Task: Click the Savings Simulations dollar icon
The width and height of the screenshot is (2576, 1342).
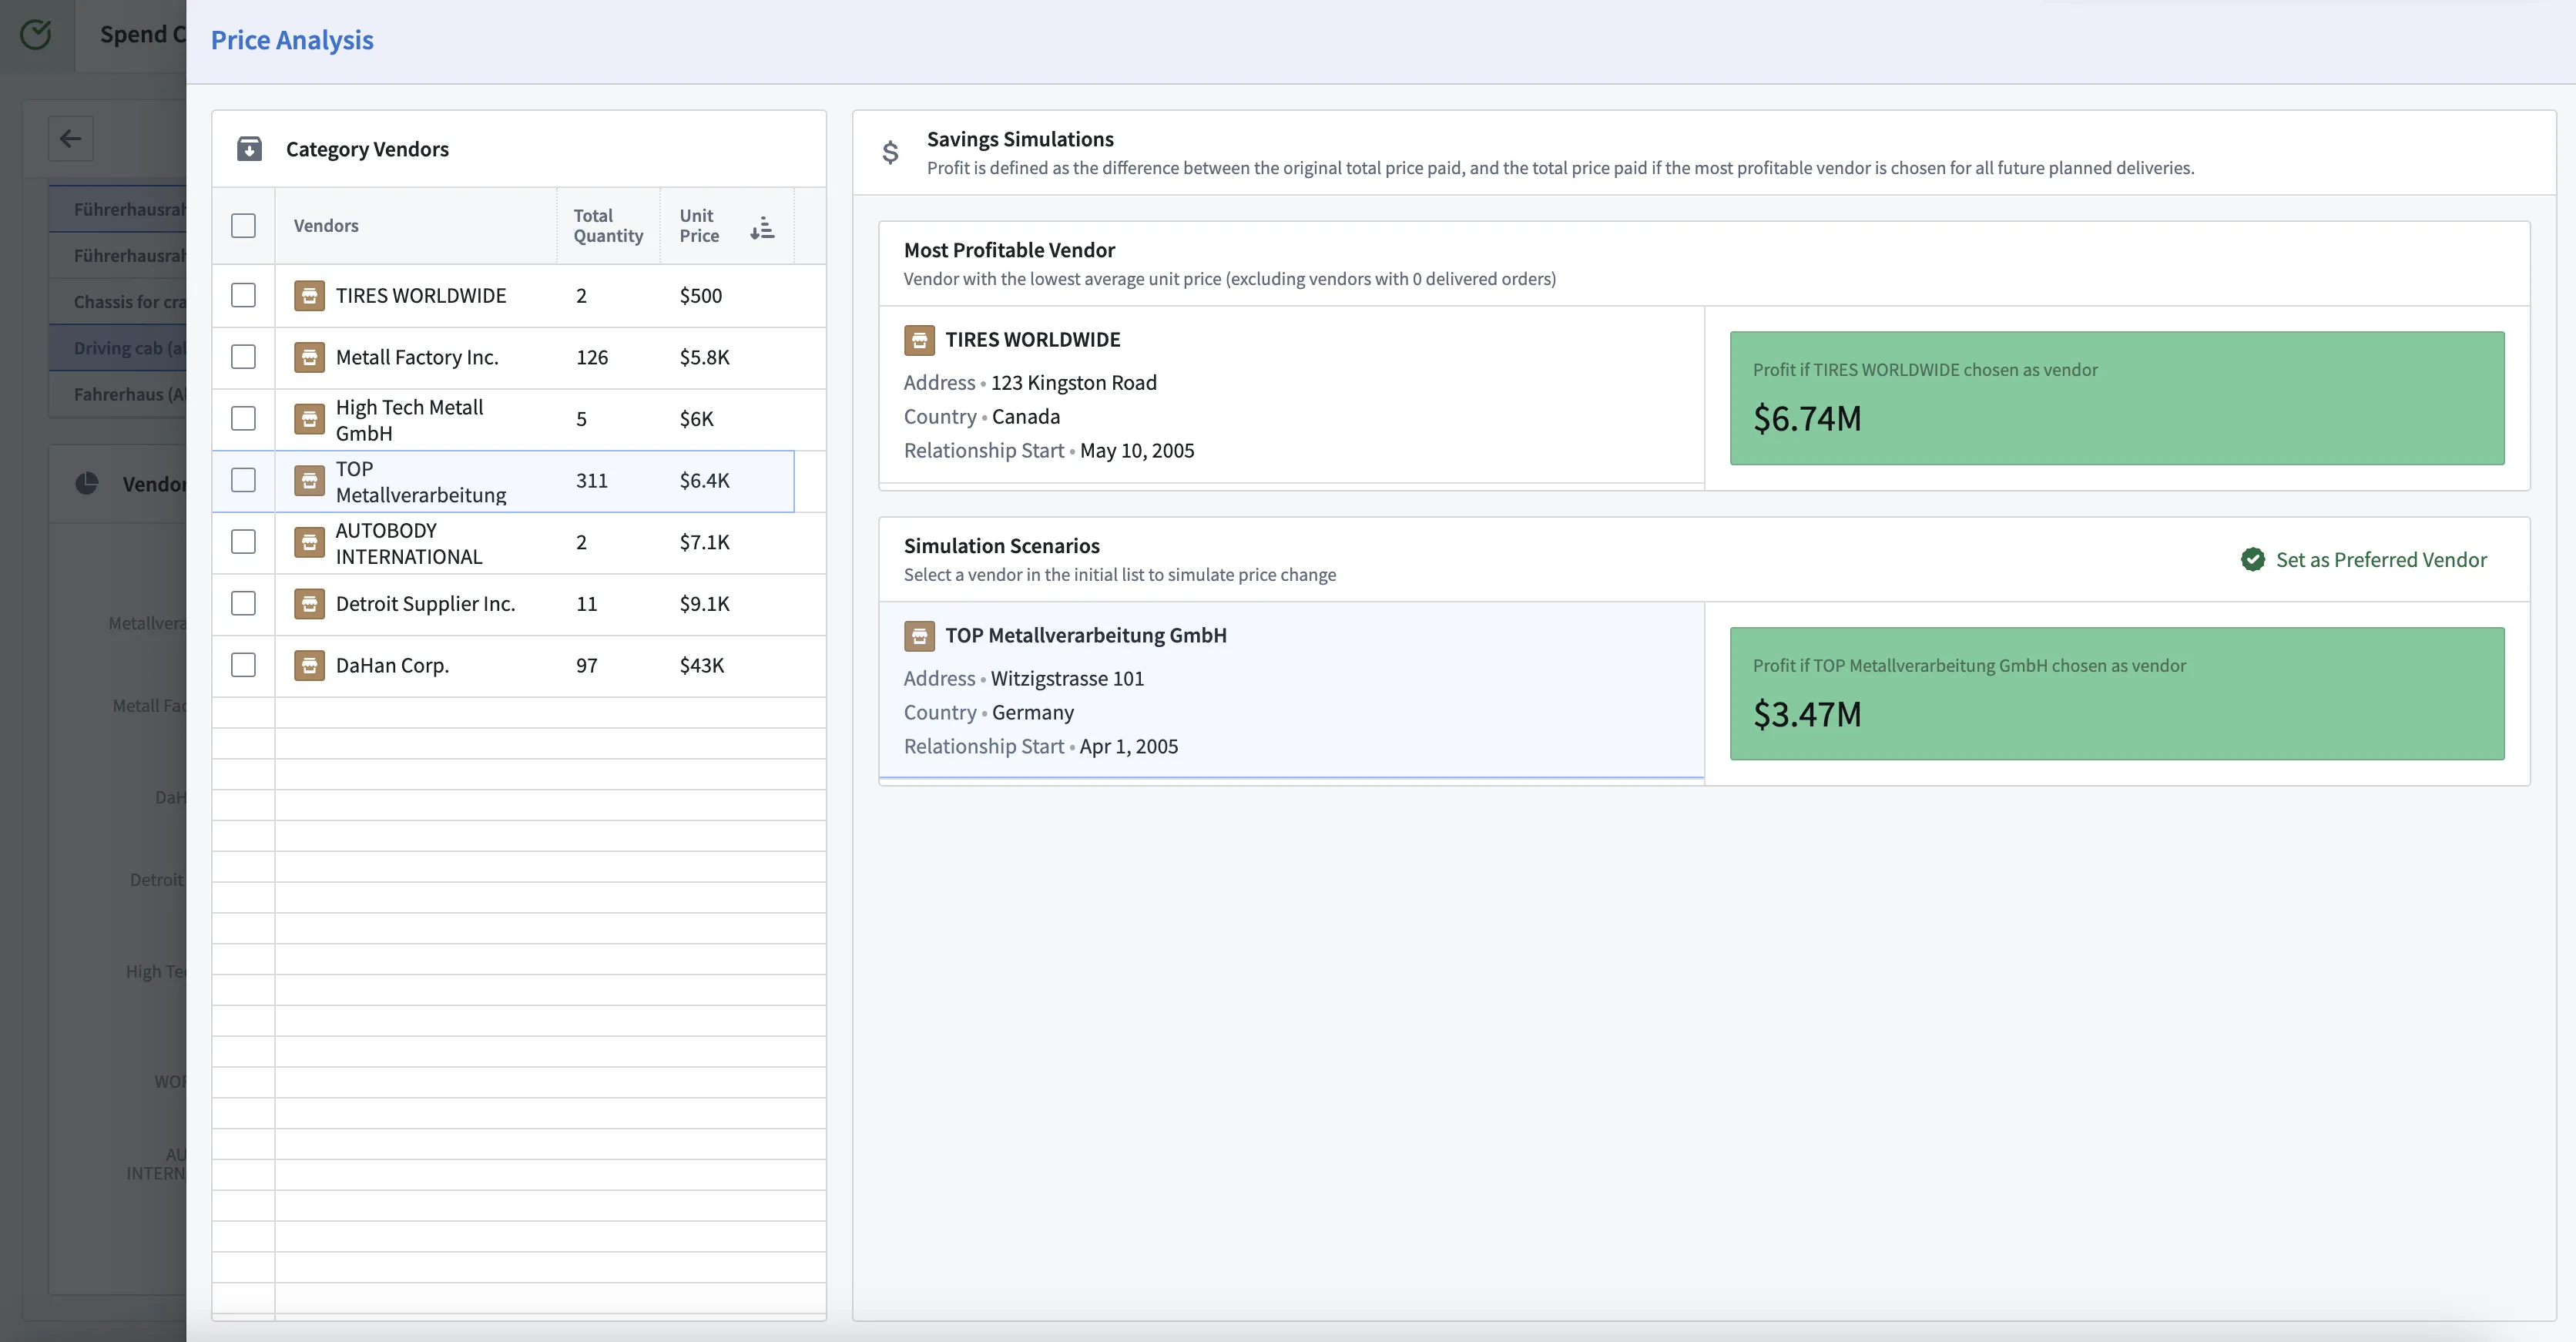Action: point(890,152)
